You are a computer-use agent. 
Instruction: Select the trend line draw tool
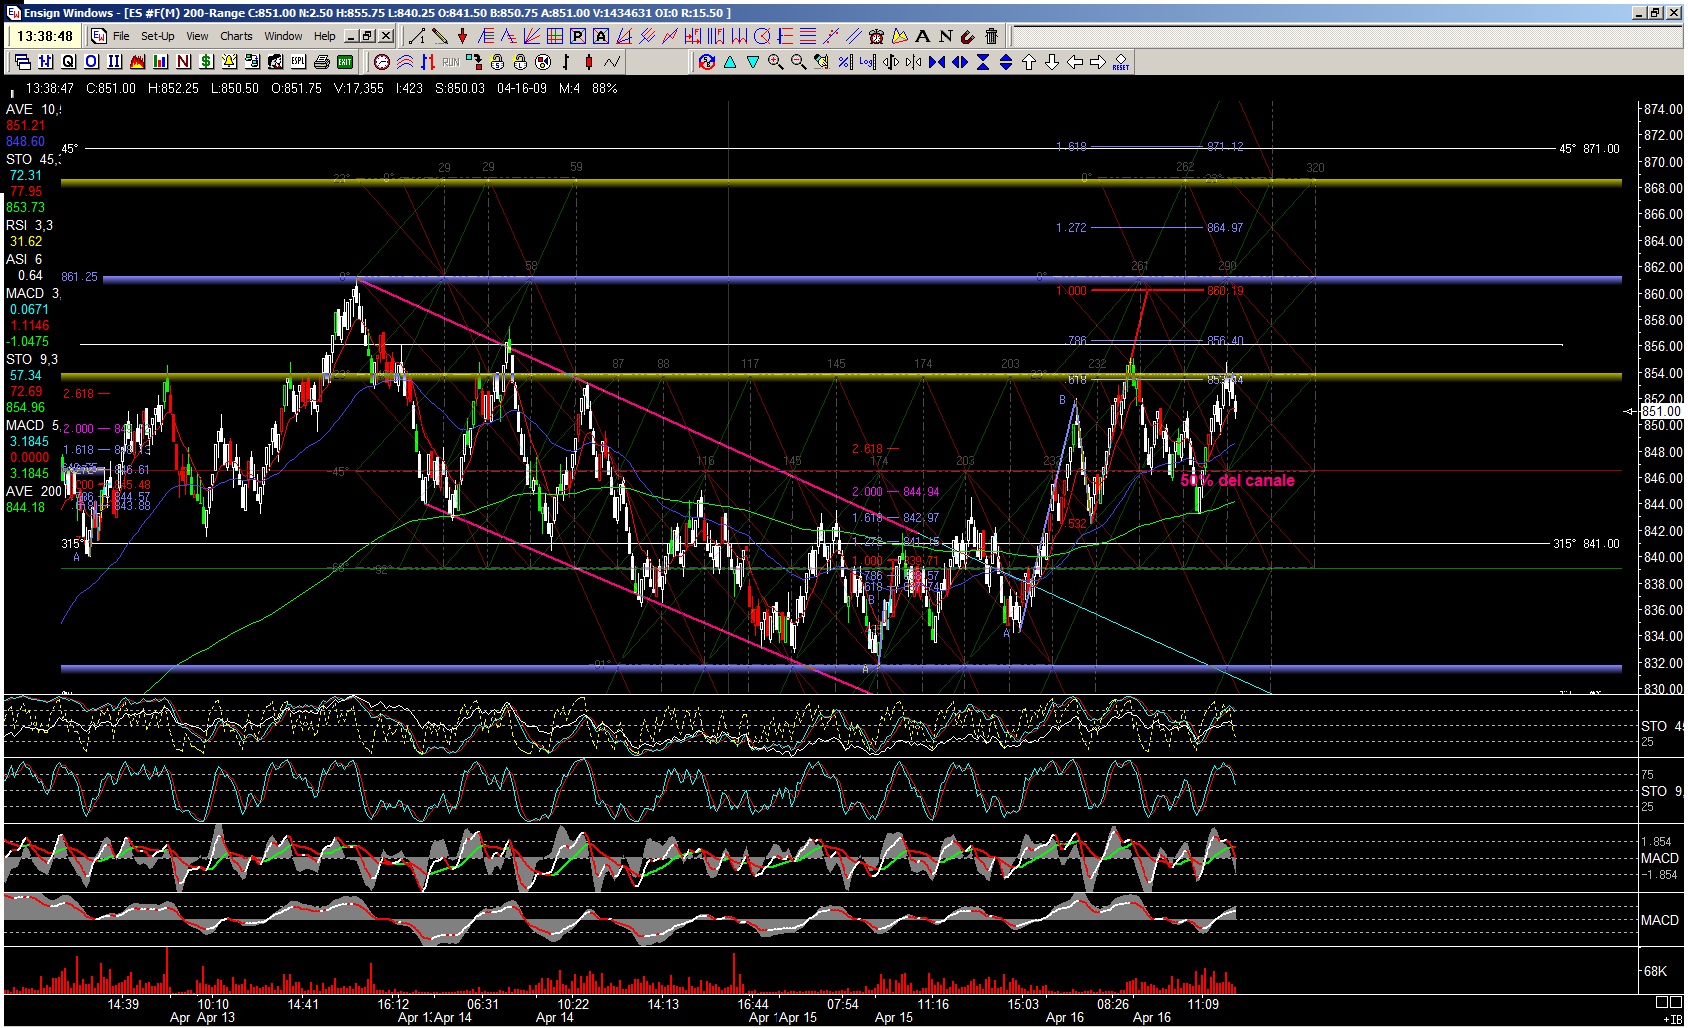417,36
